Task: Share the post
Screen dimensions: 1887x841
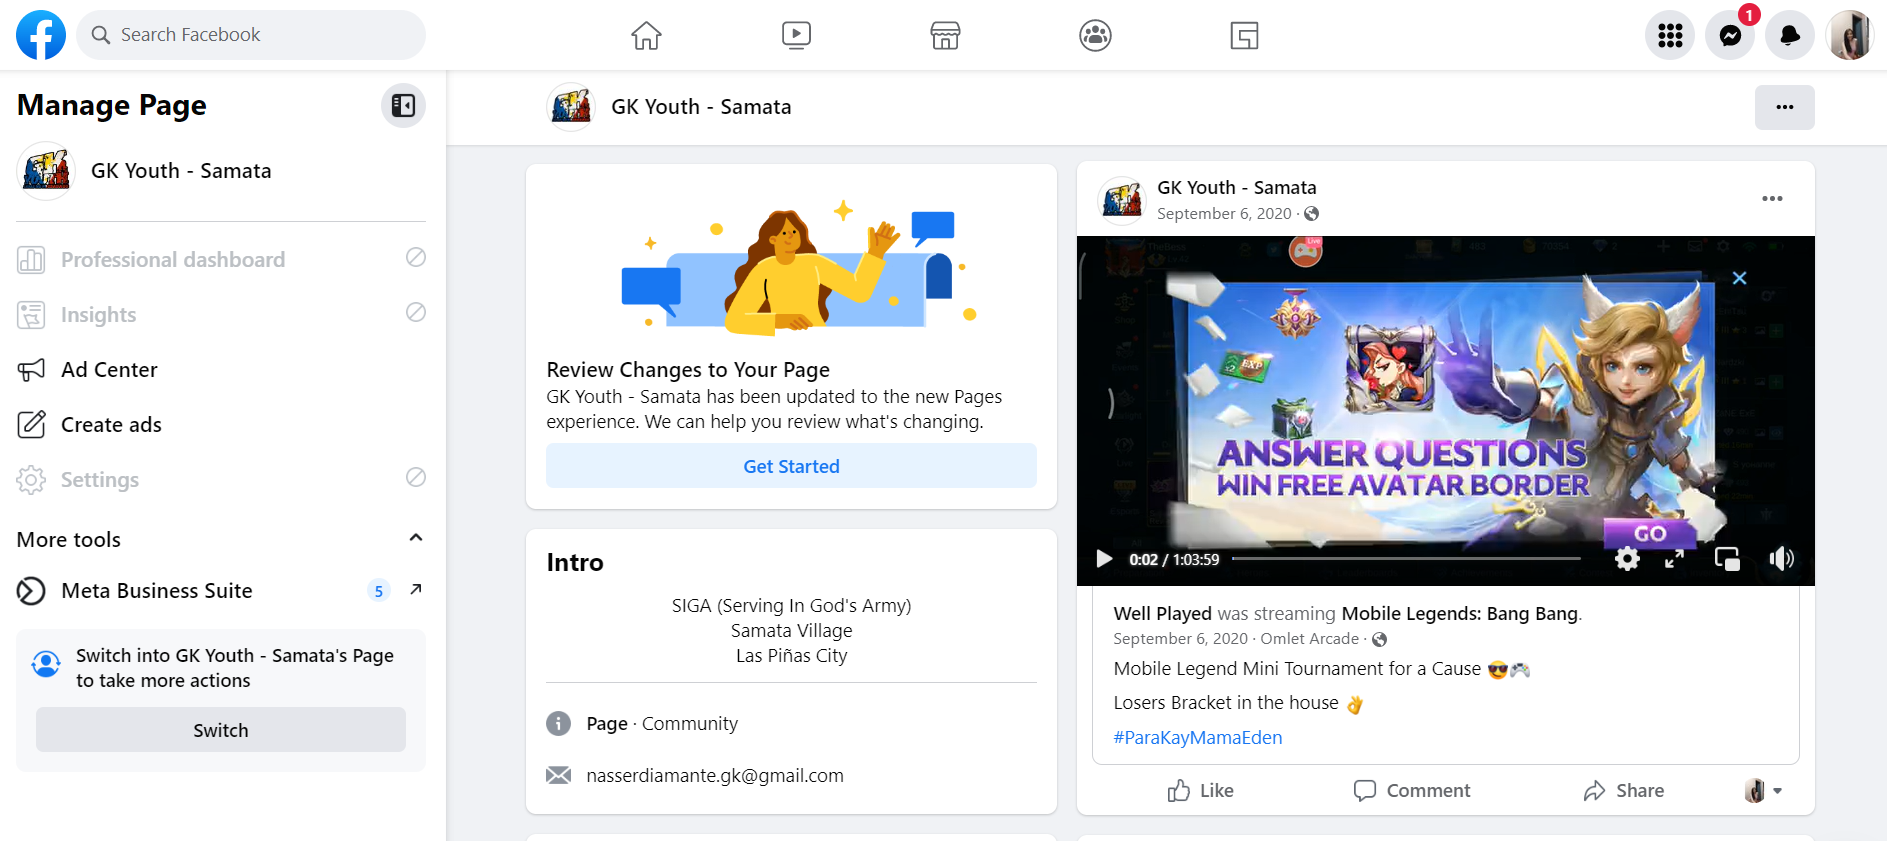Action: [1624, 791]
